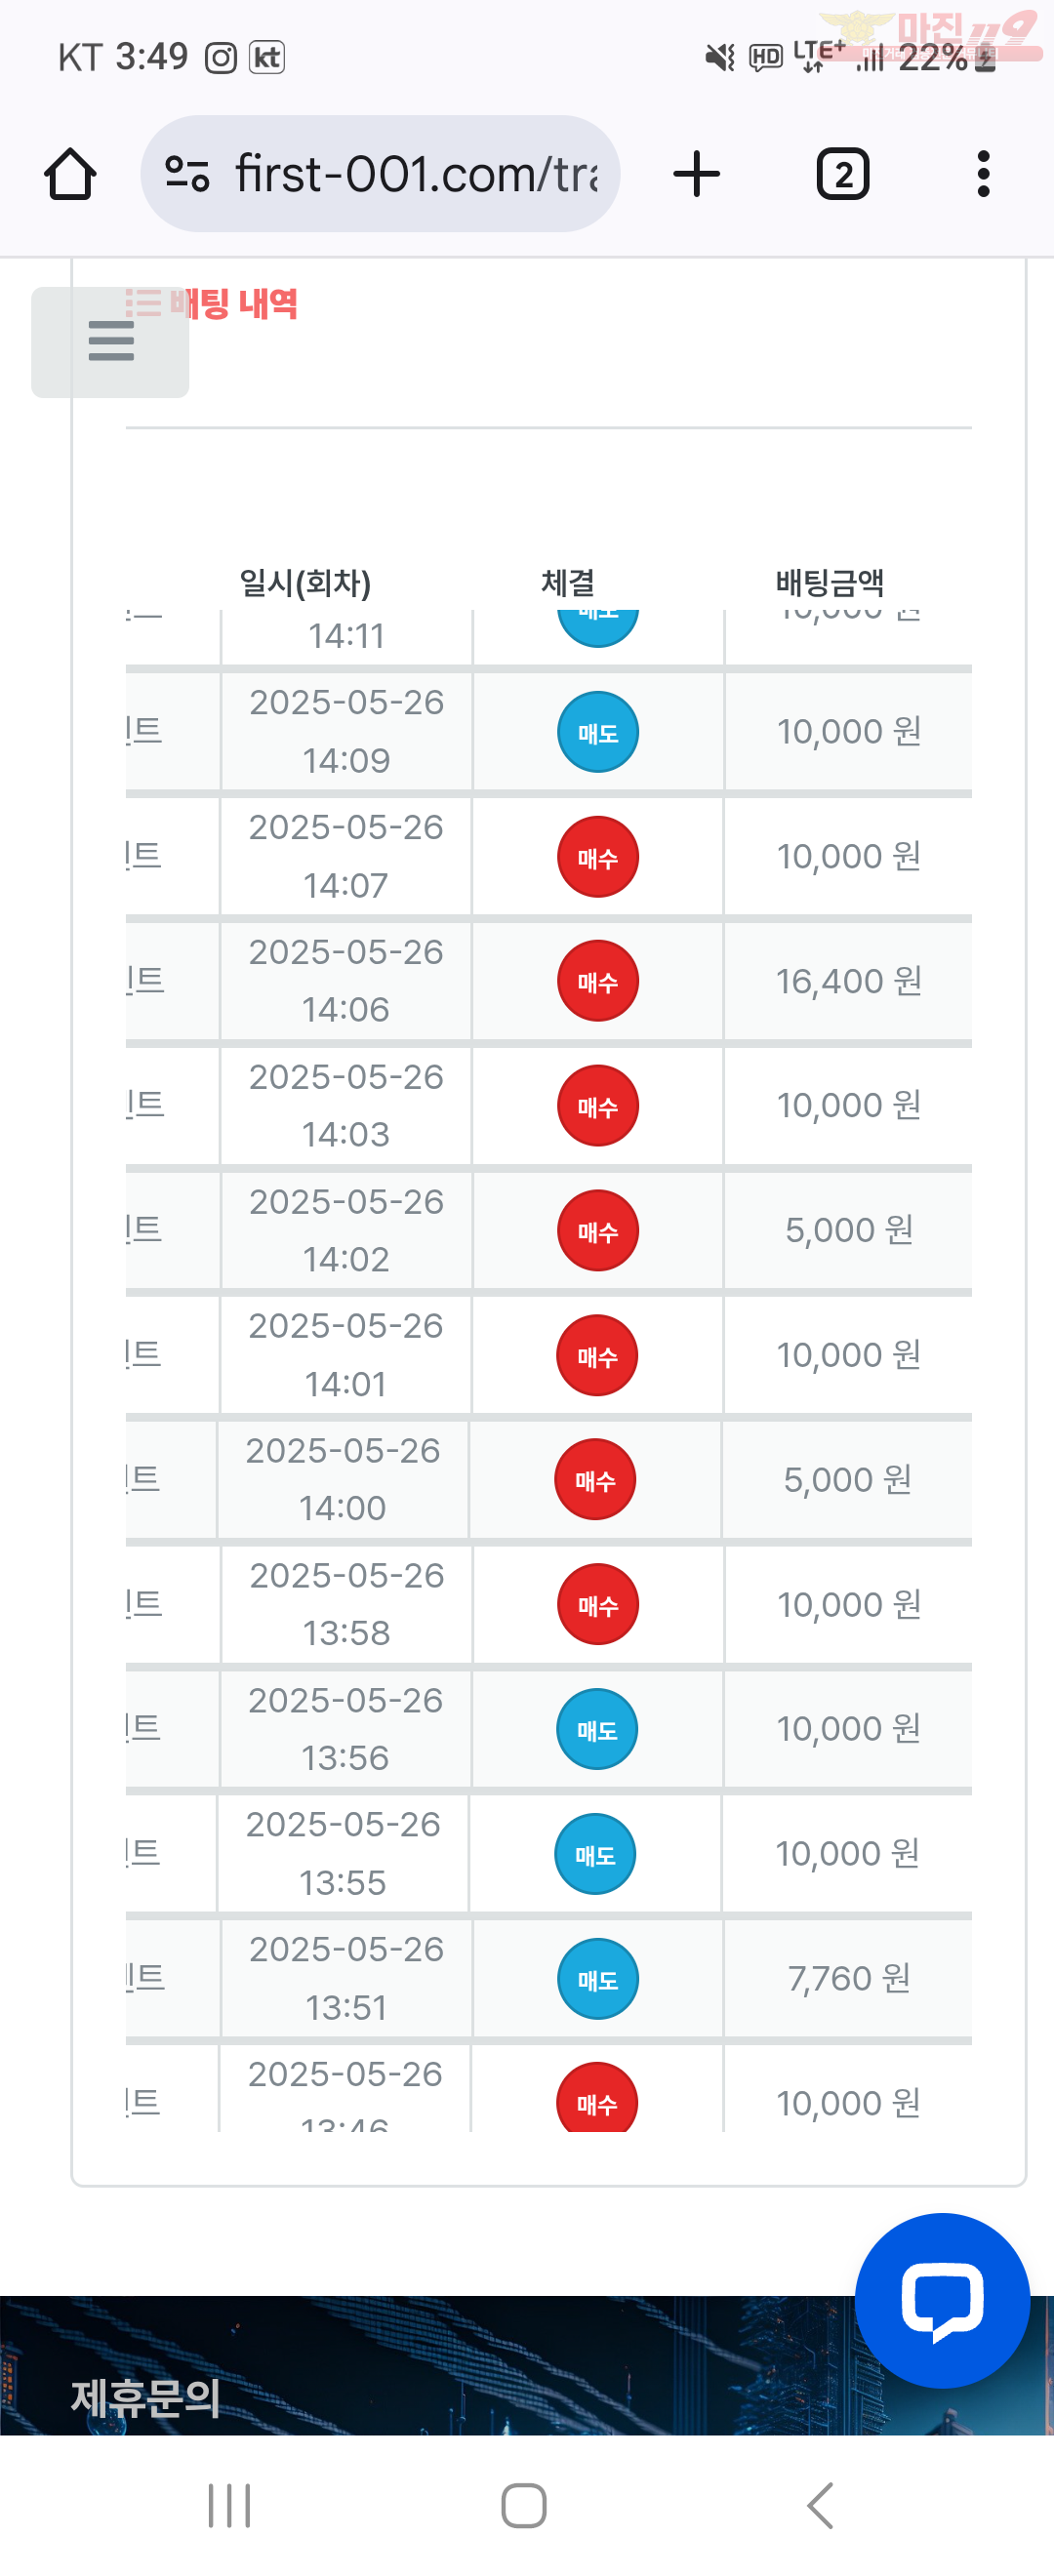
Task: Open the browser home page icon
Action: tap(70, 174)
